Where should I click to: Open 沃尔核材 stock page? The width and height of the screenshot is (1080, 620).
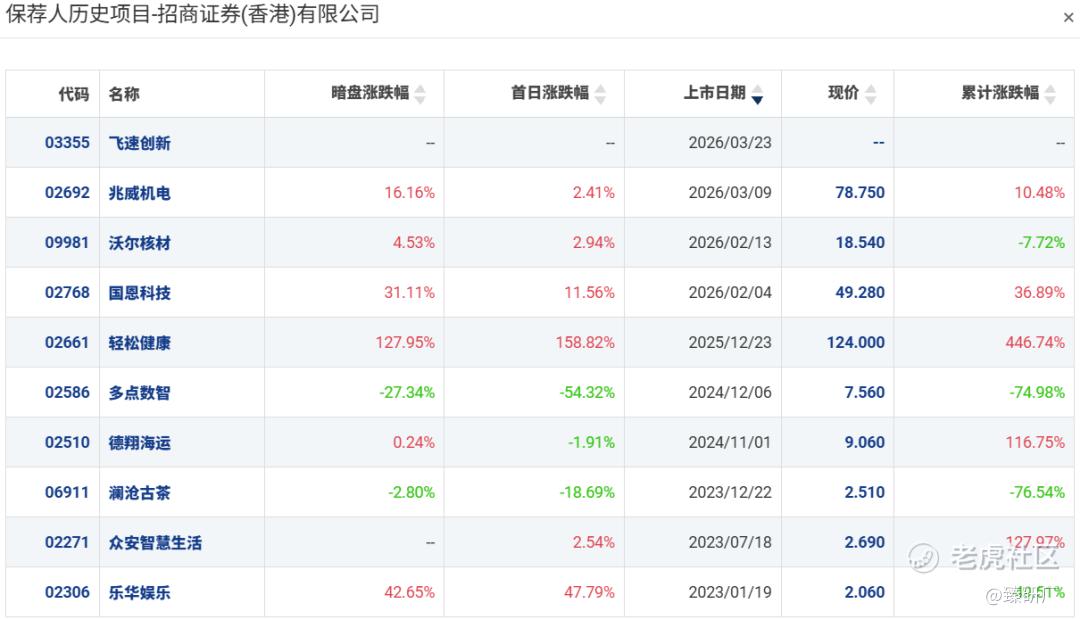pyautogui.click(x=140, y=243)
